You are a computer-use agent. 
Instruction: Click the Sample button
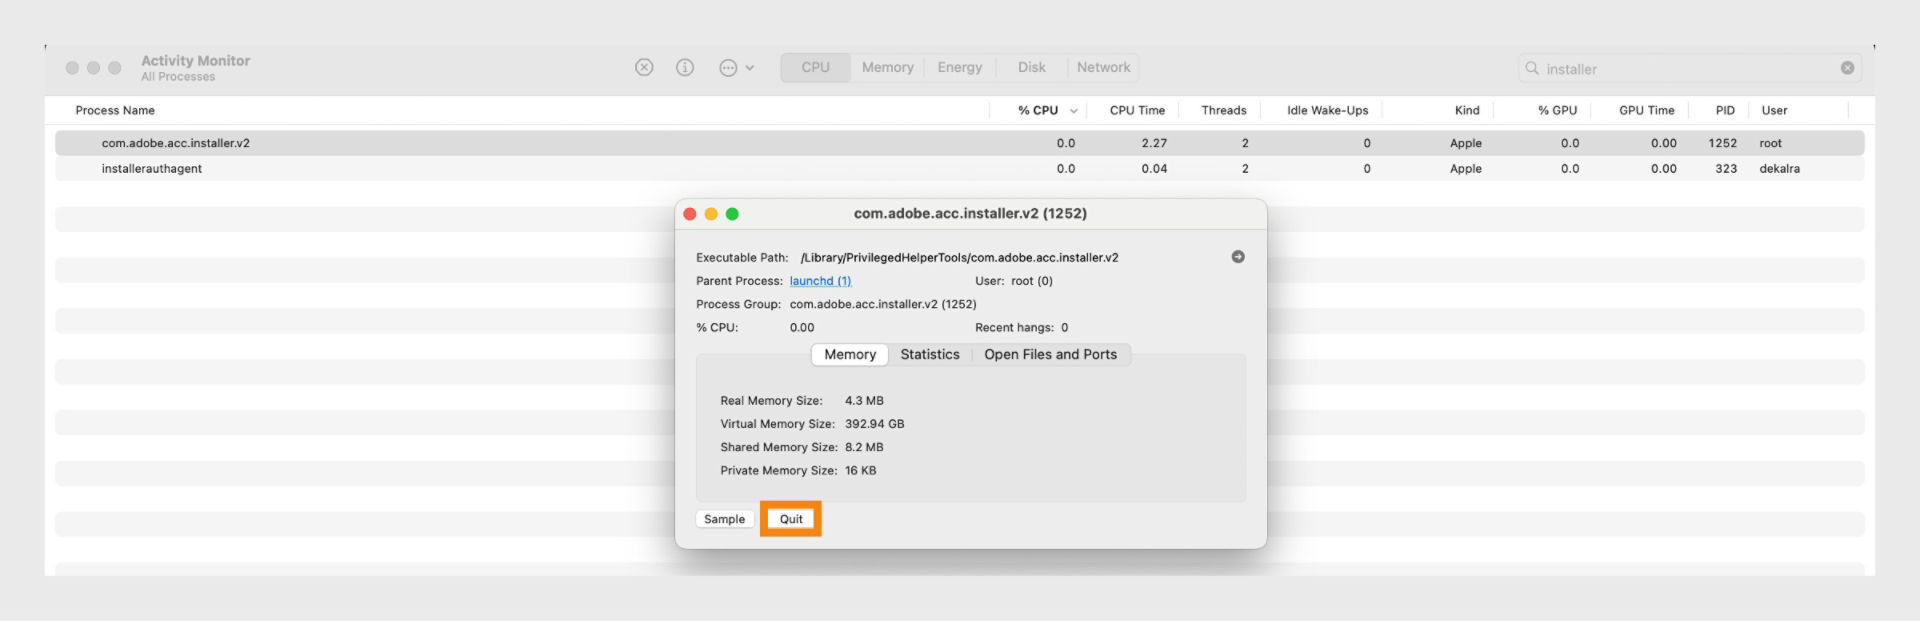coord(724,519)
